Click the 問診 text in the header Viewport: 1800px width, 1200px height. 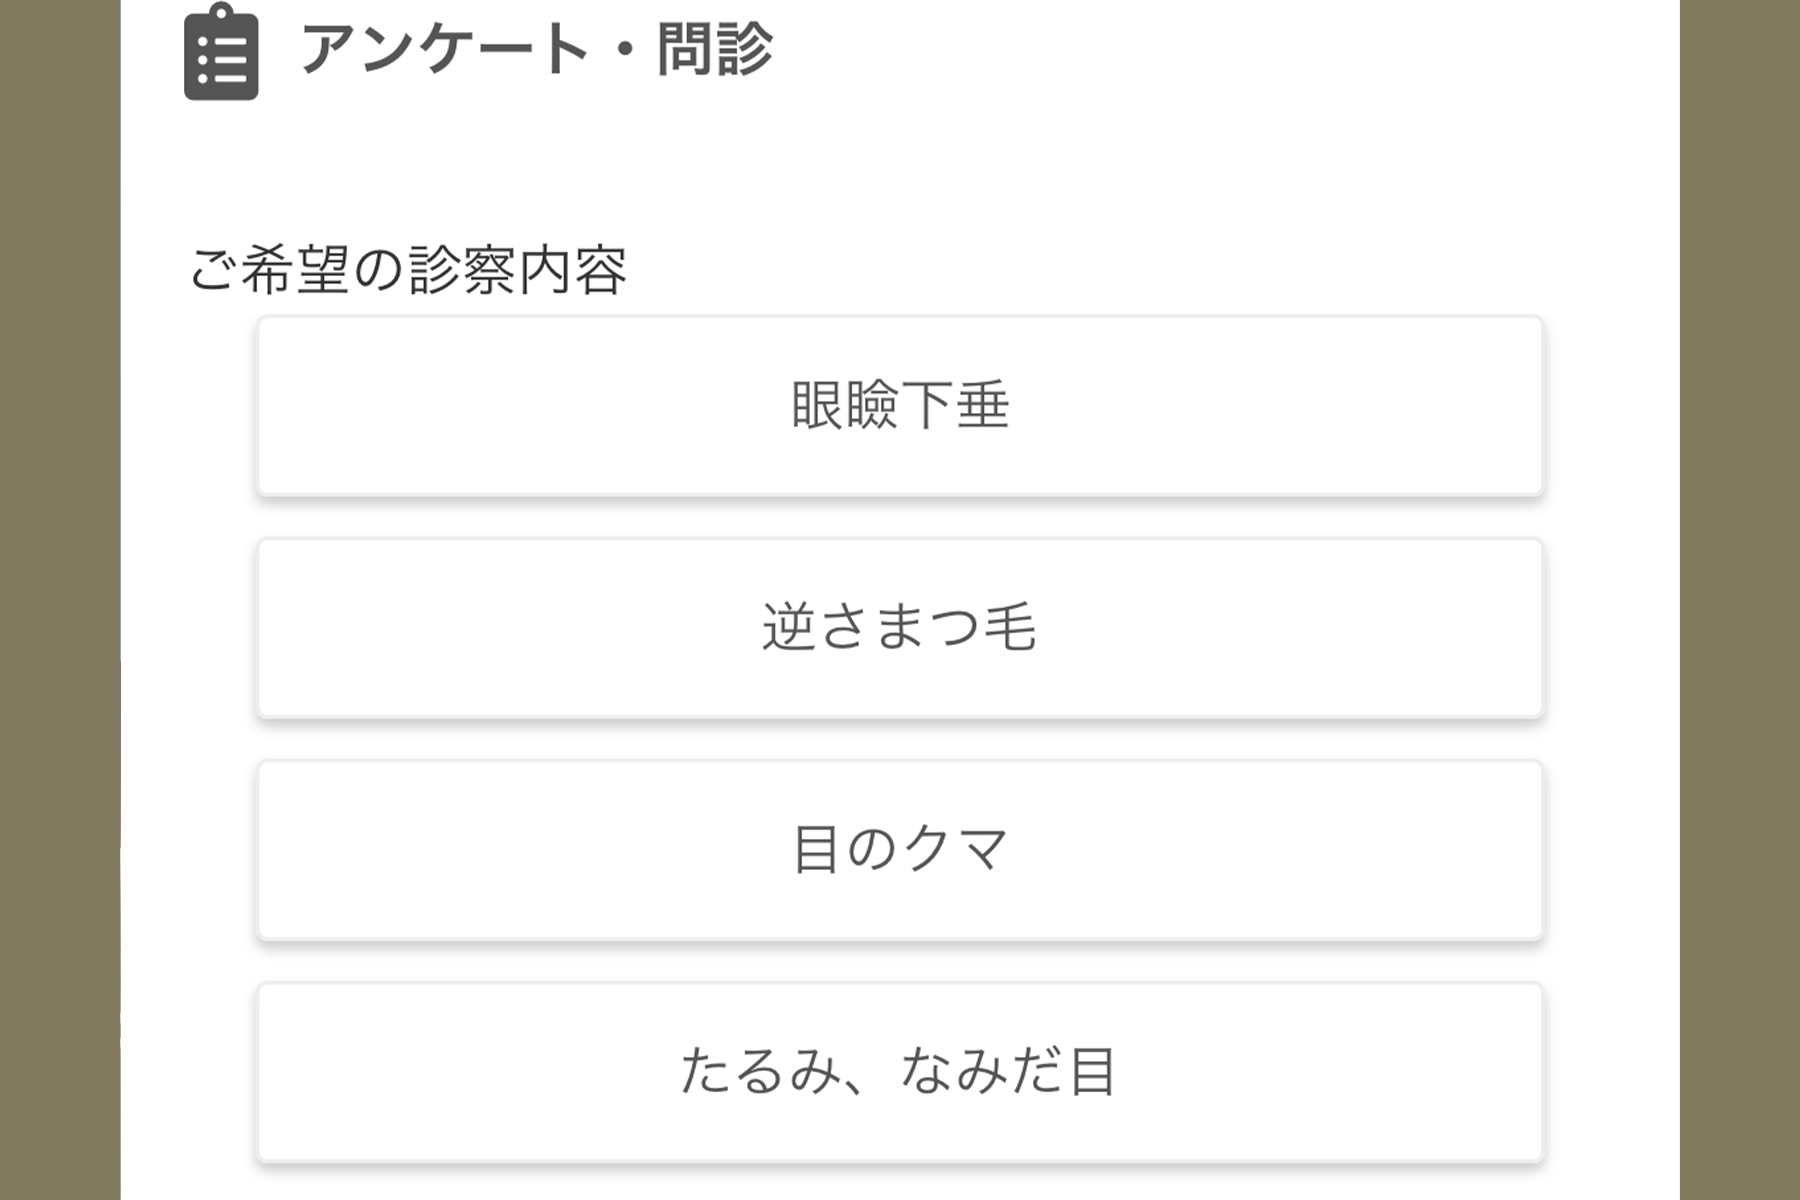(x=715, y=49)
